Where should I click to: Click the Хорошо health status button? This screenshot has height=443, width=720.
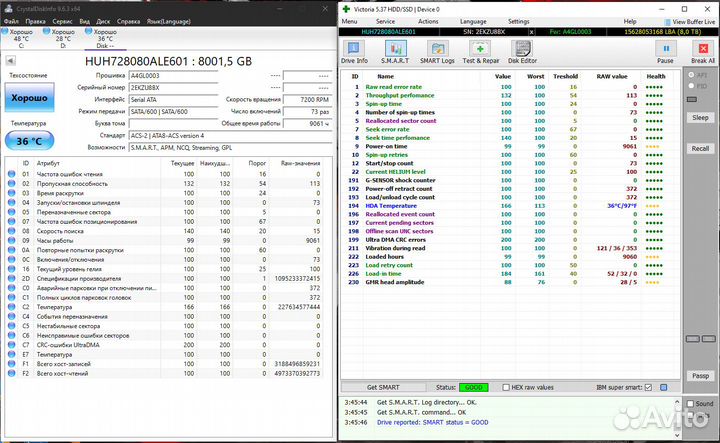[x=29, y=97]
